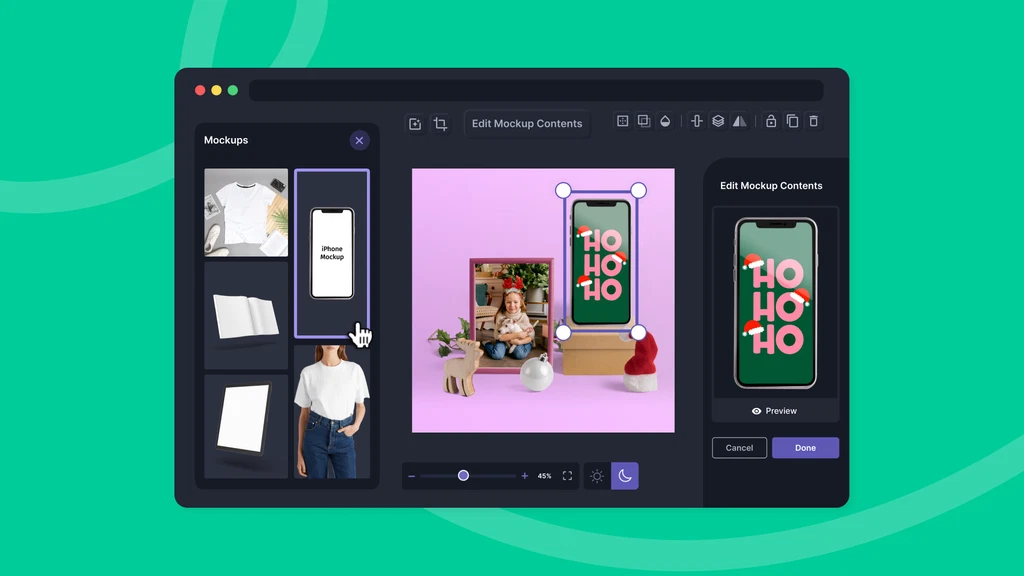
Task: Duplicate the selected element
Action: [792, 121]
